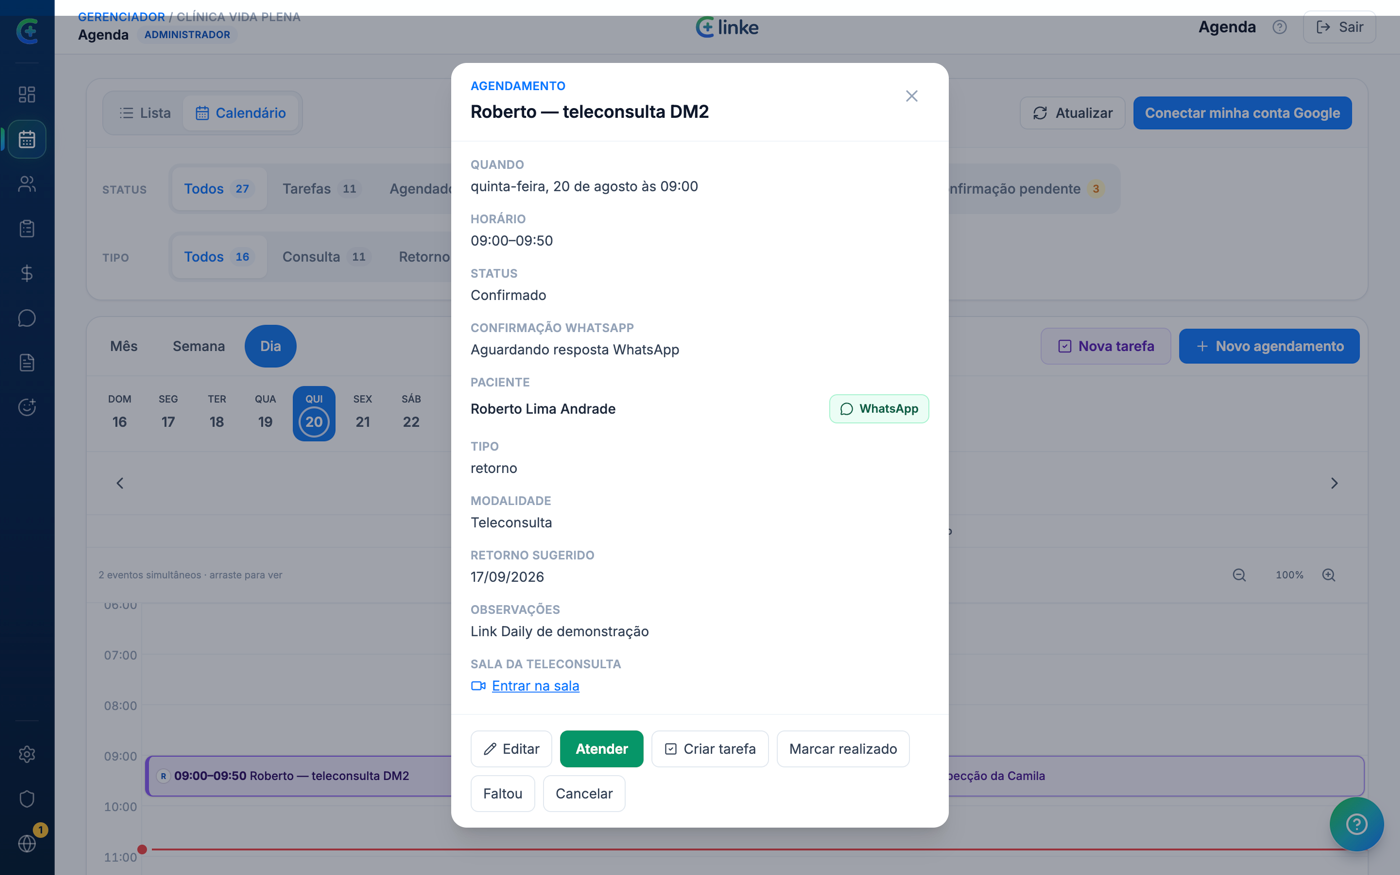
Task: Click the help question mark next to Agenda
Action: [x=1279, y=27]
